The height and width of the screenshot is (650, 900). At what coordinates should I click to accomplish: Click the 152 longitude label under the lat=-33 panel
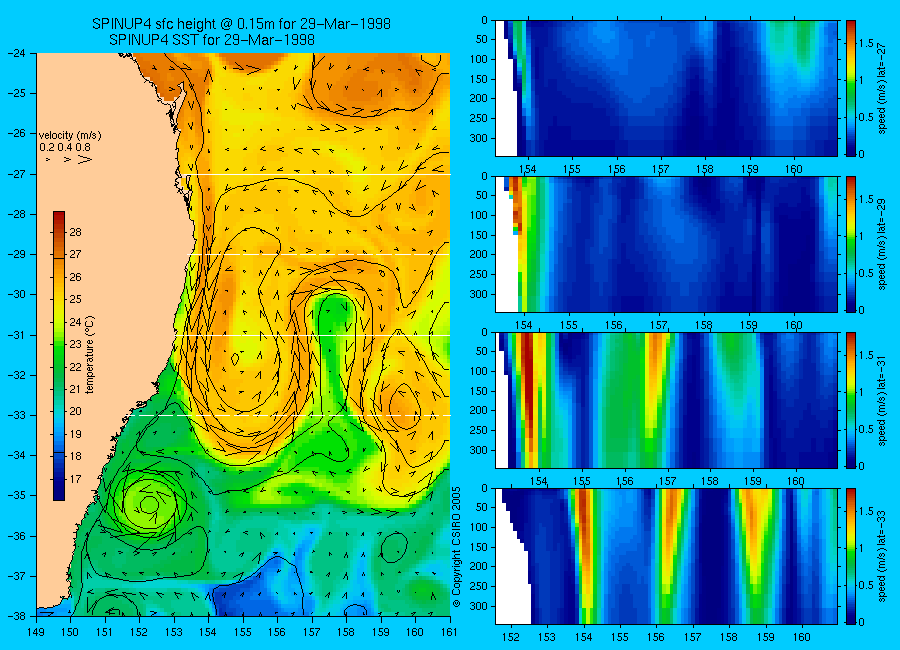point(510,637)
